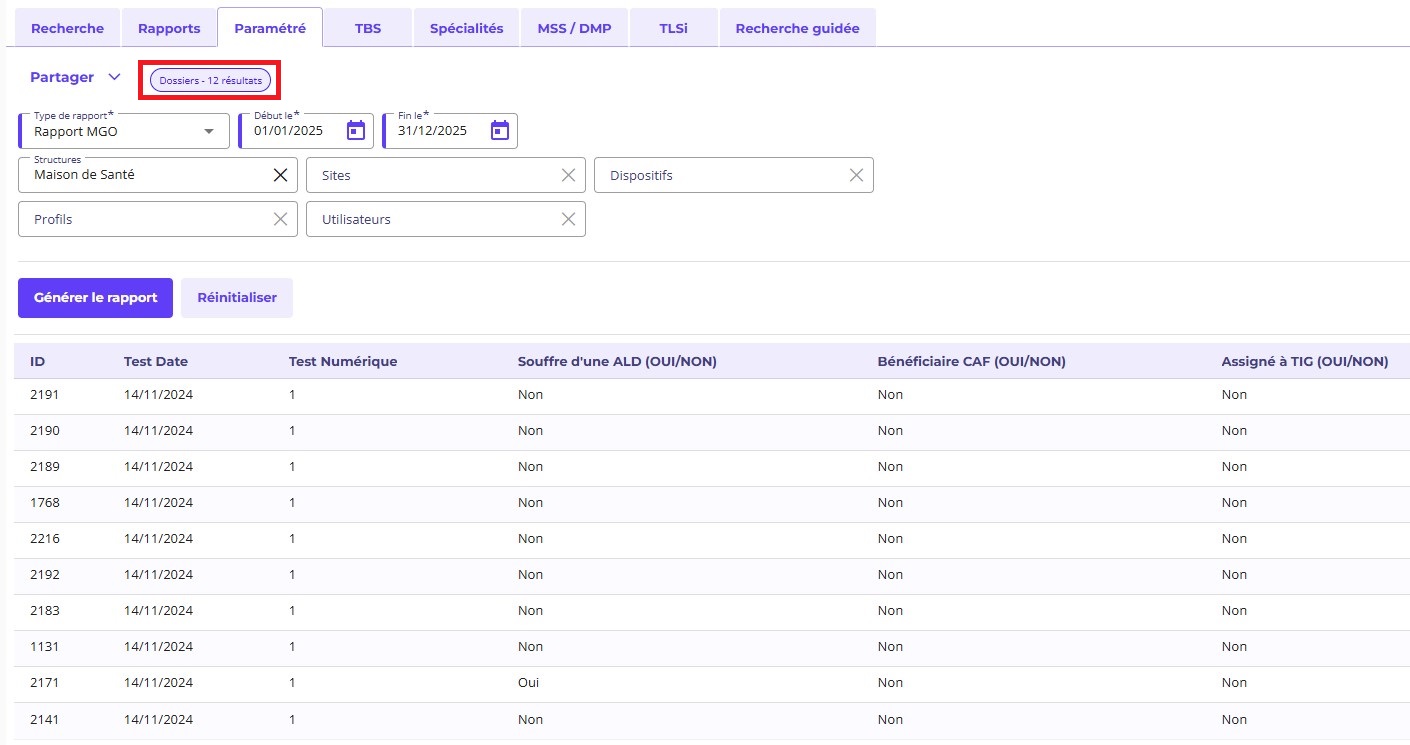The height and width of the screenshot is (745, 1410).
Task: Click the Dossiers - 12 résultats badge
Action: tap(210, 80)
